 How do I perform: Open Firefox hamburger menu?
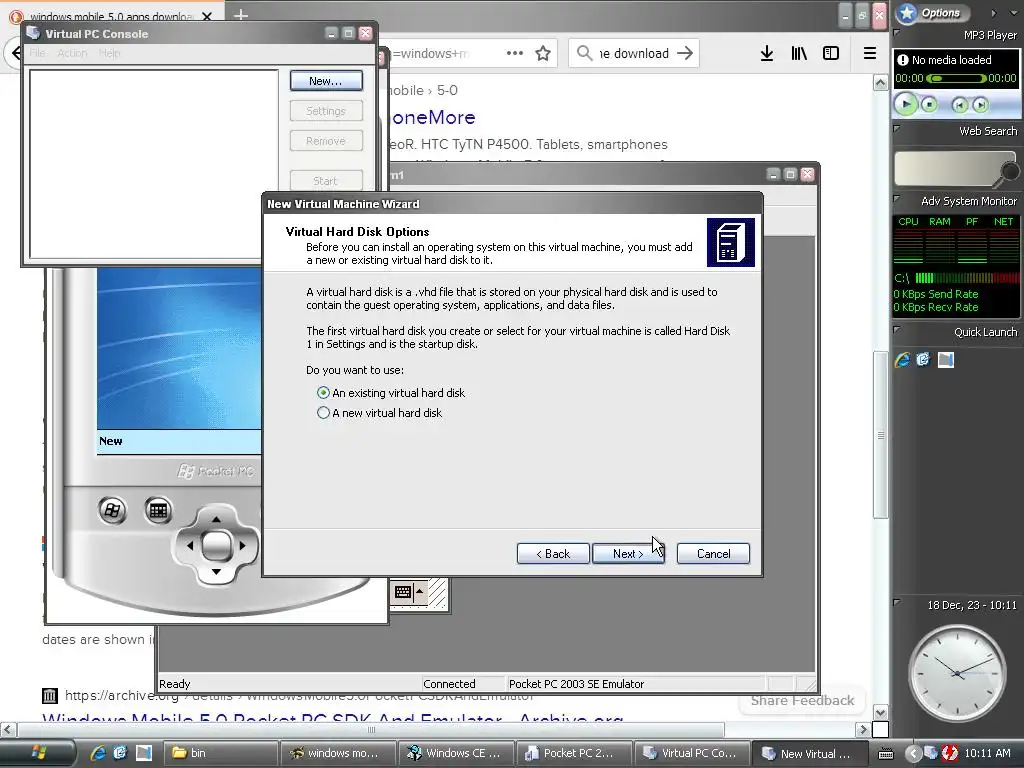870,54
